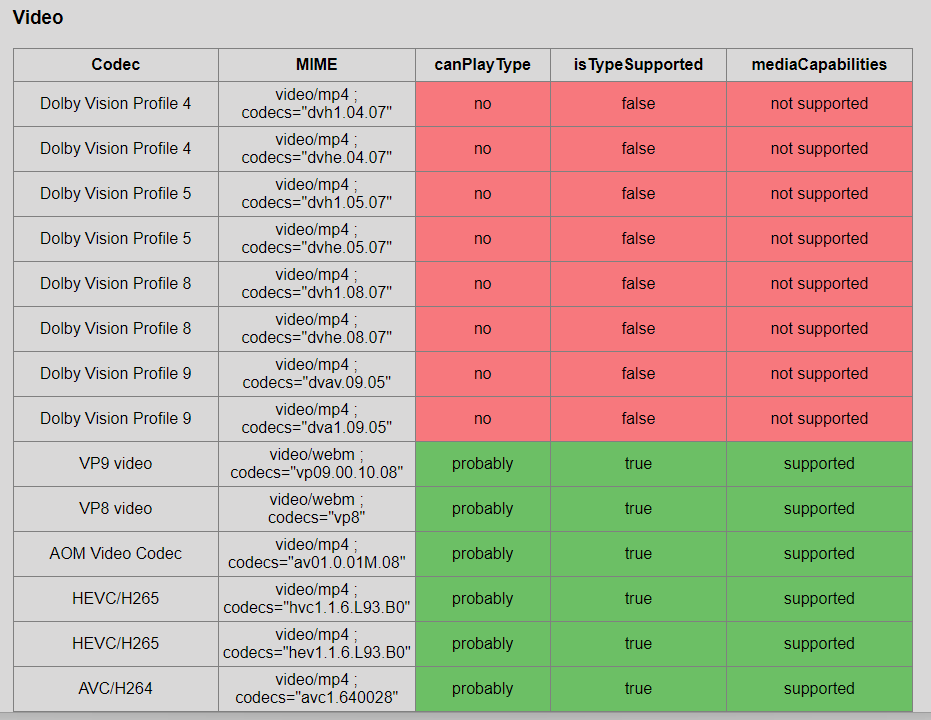Click the mediaCapabilities column header
This screenshot has height=720, width=931.
(x=819, y=64)
